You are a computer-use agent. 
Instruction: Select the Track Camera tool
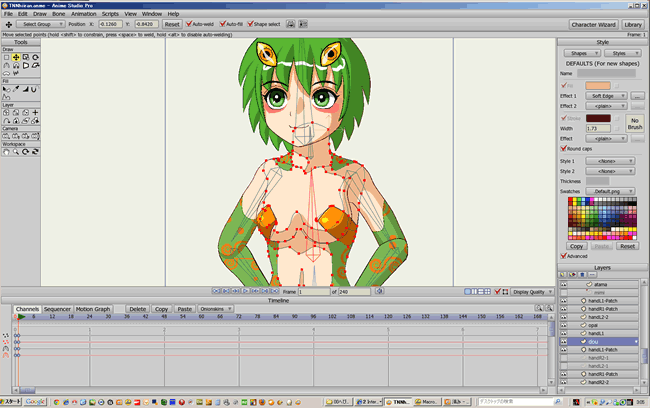pos(6,136)
